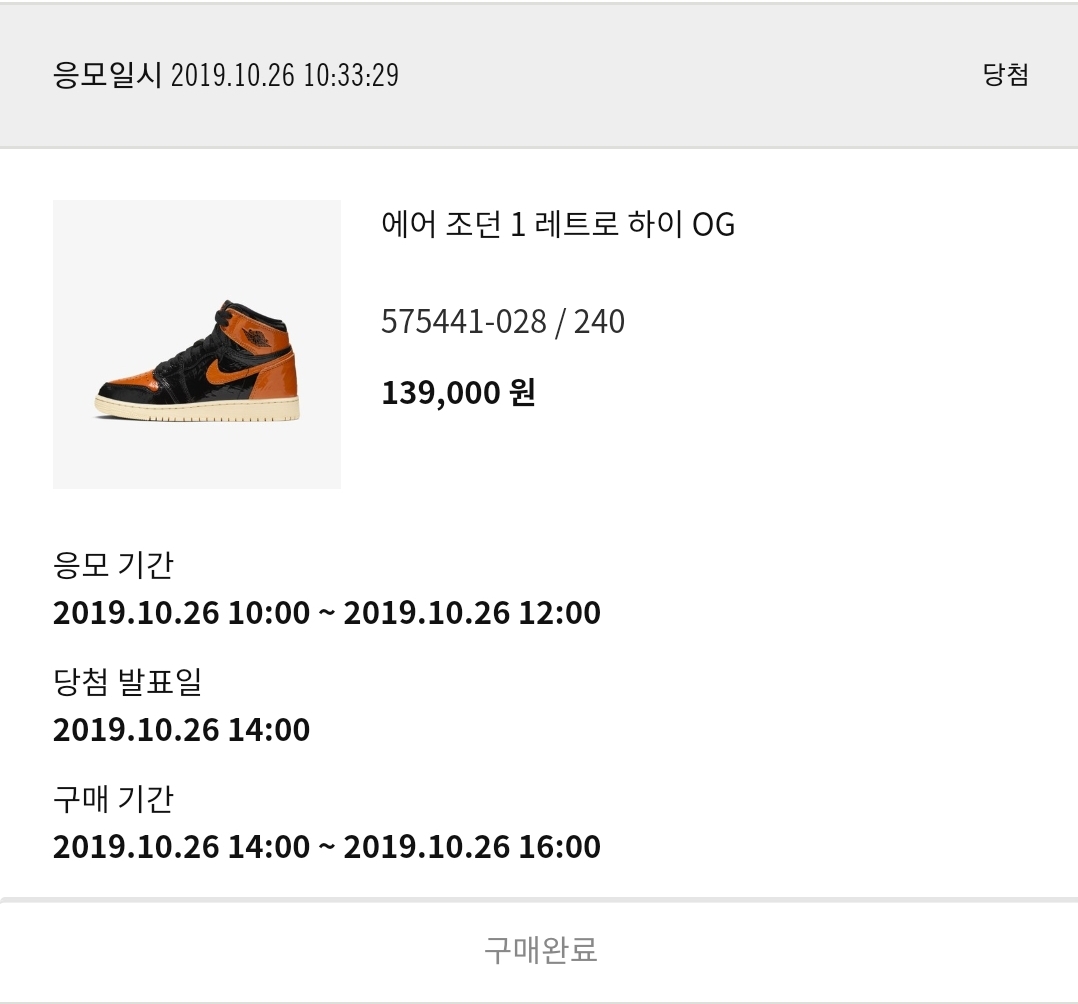1078x1004 pixels.
Task: Tap the 구매완료 button at the bottom
Action: 540,949
